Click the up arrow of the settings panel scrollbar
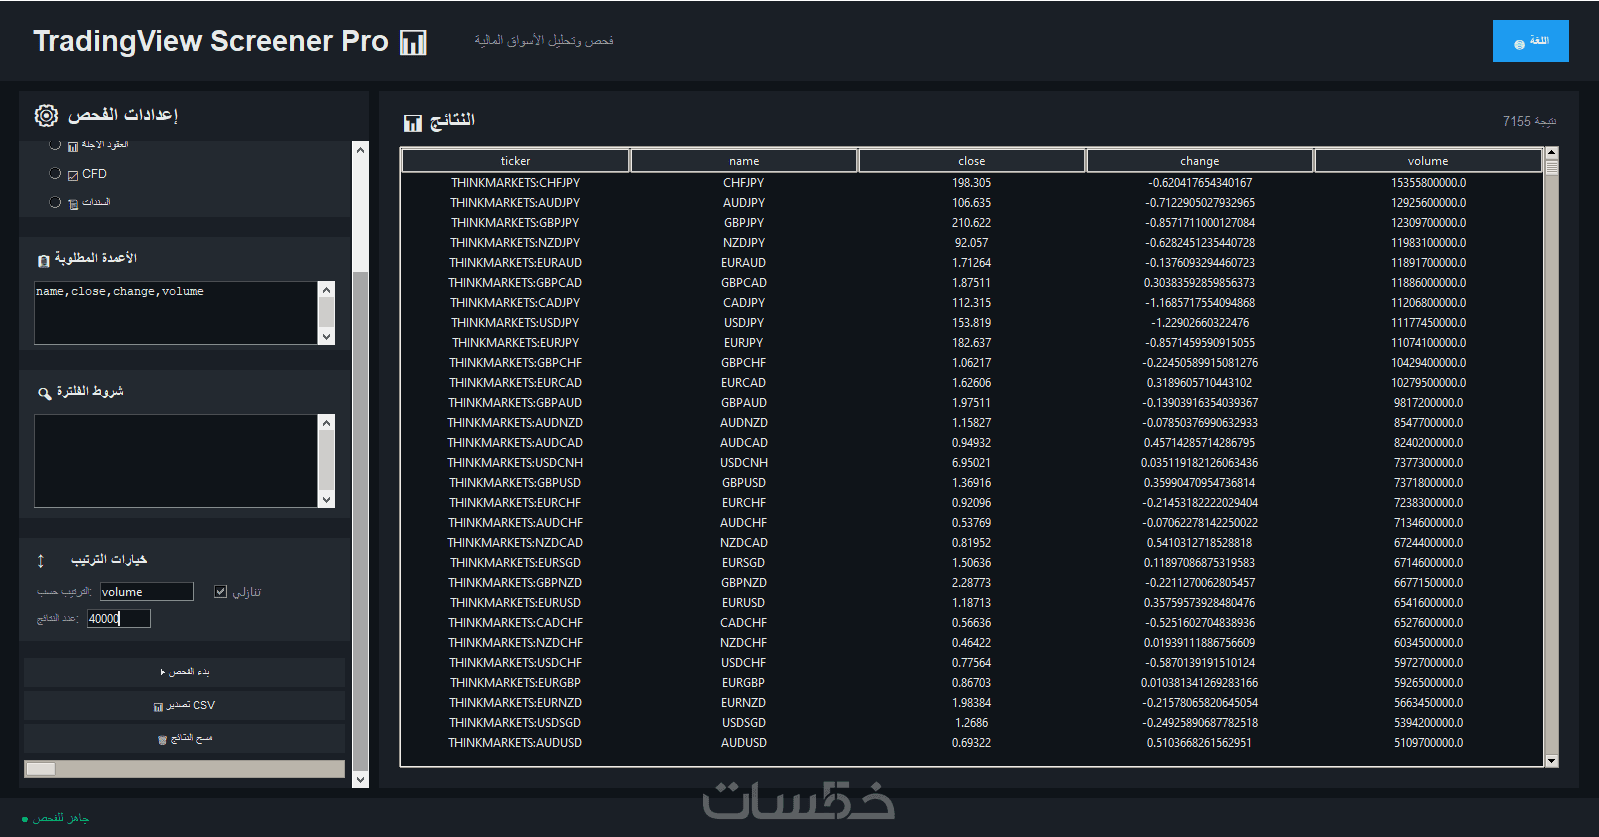 pos(361,149)
